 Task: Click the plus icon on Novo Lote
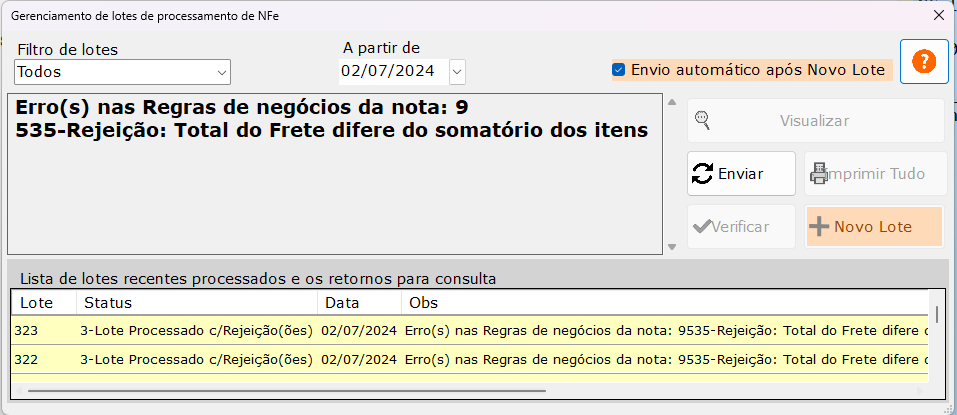point(819,226)
